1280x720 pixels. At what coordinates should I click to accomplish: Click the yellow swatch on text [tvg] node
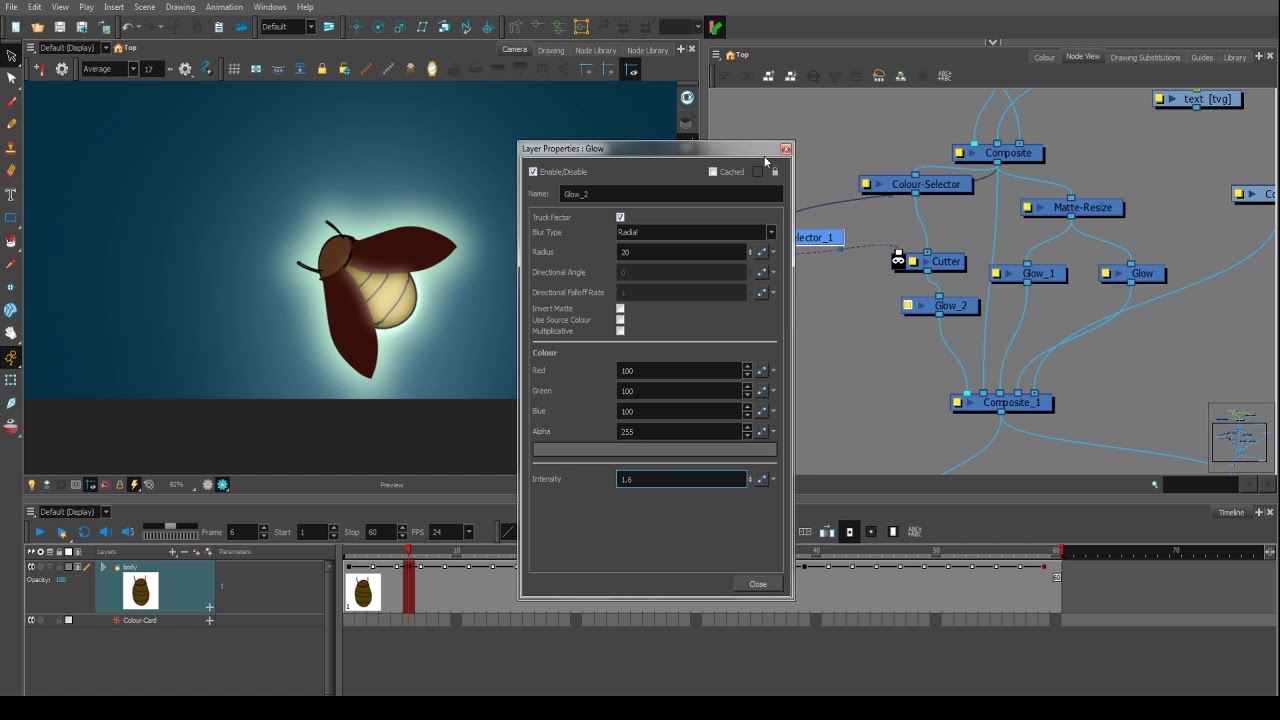(1159, 99)
